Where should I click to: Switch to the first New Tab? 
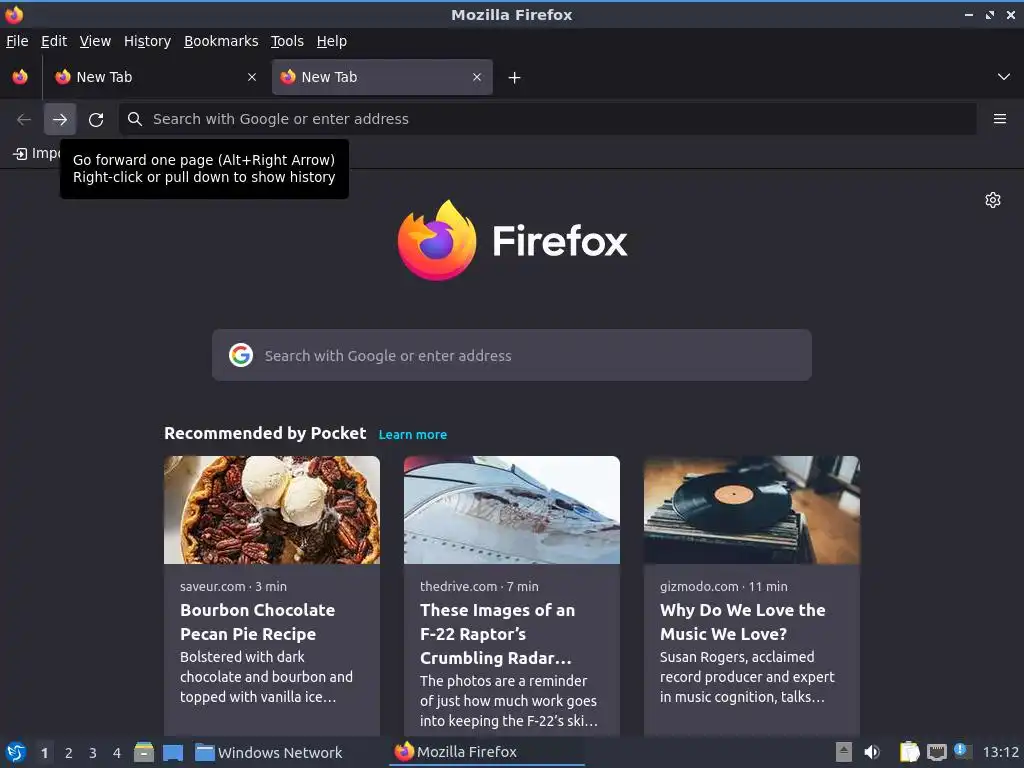tap(157, 77)
